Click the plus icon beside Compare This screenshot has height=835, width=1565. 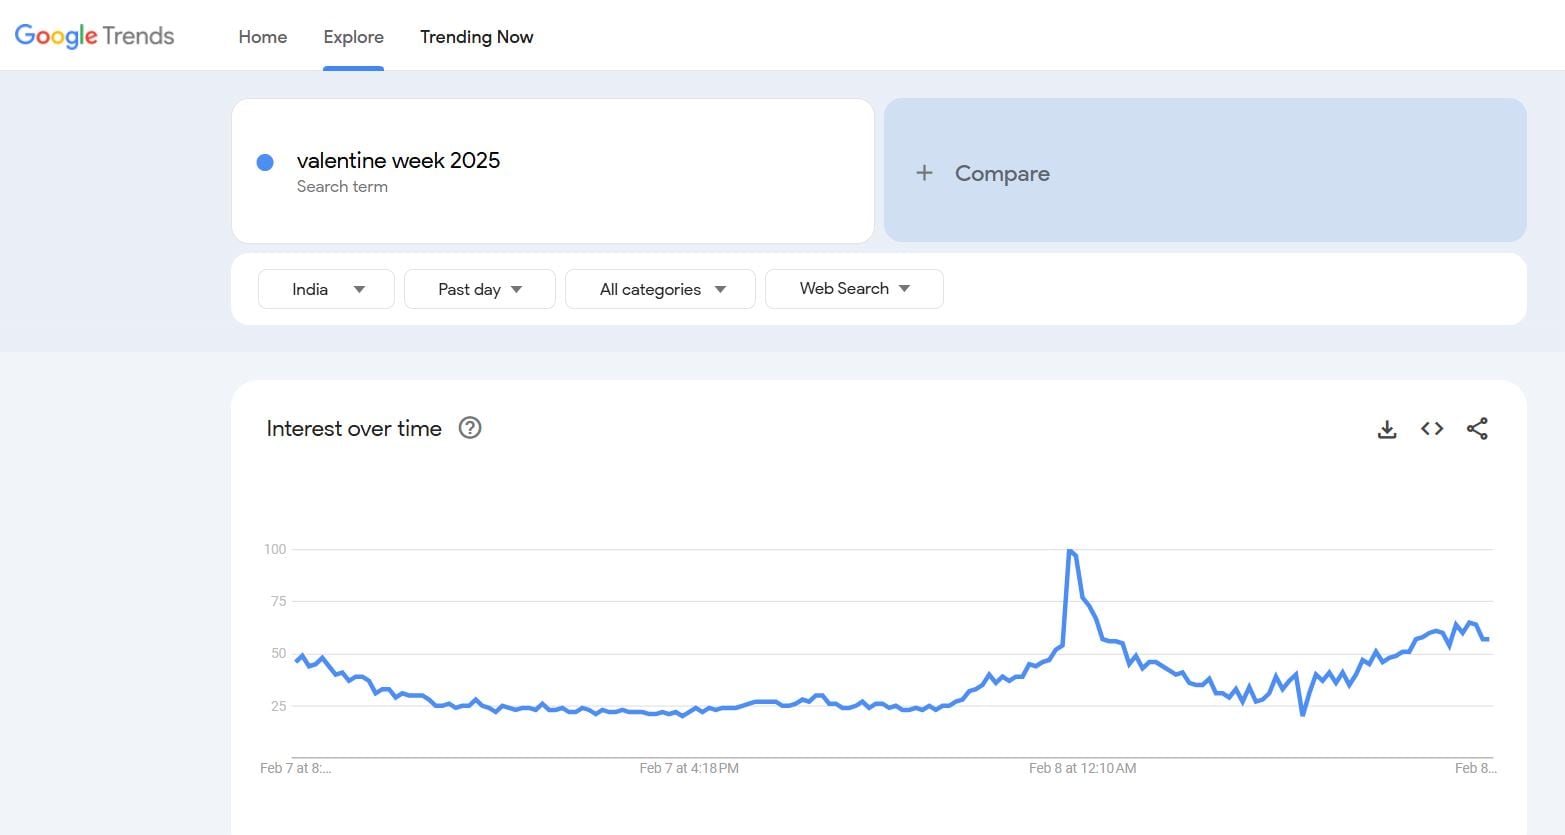coord(924,173)
